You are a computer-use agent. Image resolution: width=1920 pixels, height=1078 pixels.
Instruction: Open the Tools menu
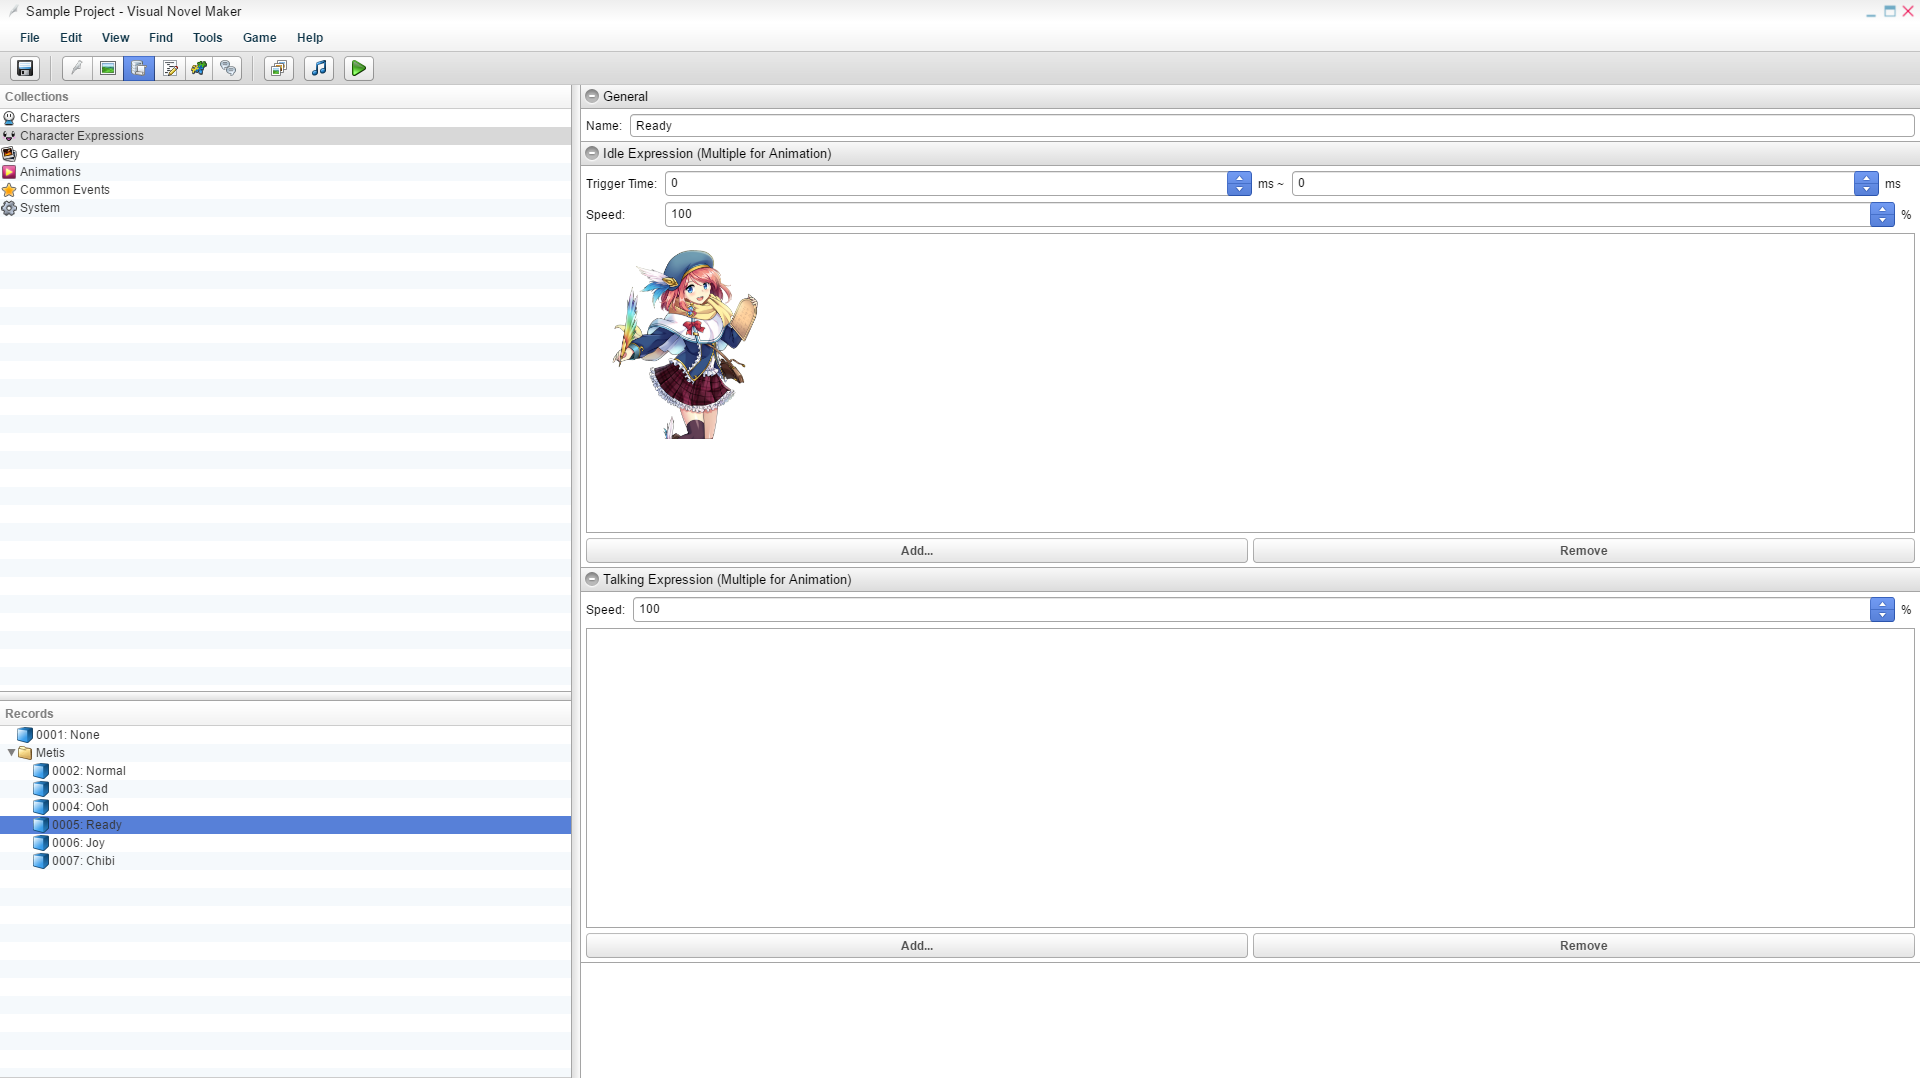tap(207, 38)
